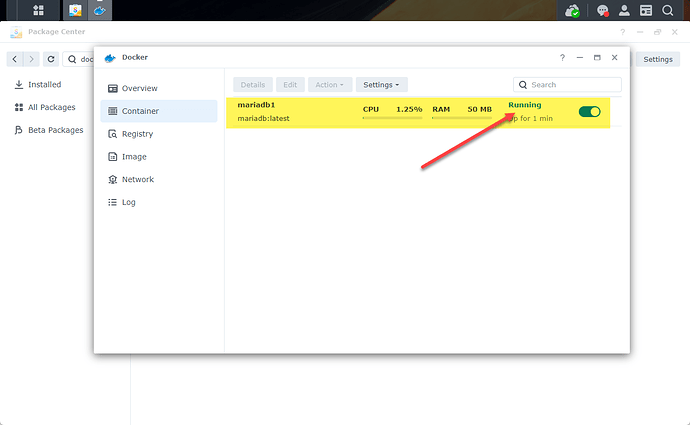The image size is (690, 425).
Task: Open the DSM desktop search magnifier
Action: [x=668, y=10]
